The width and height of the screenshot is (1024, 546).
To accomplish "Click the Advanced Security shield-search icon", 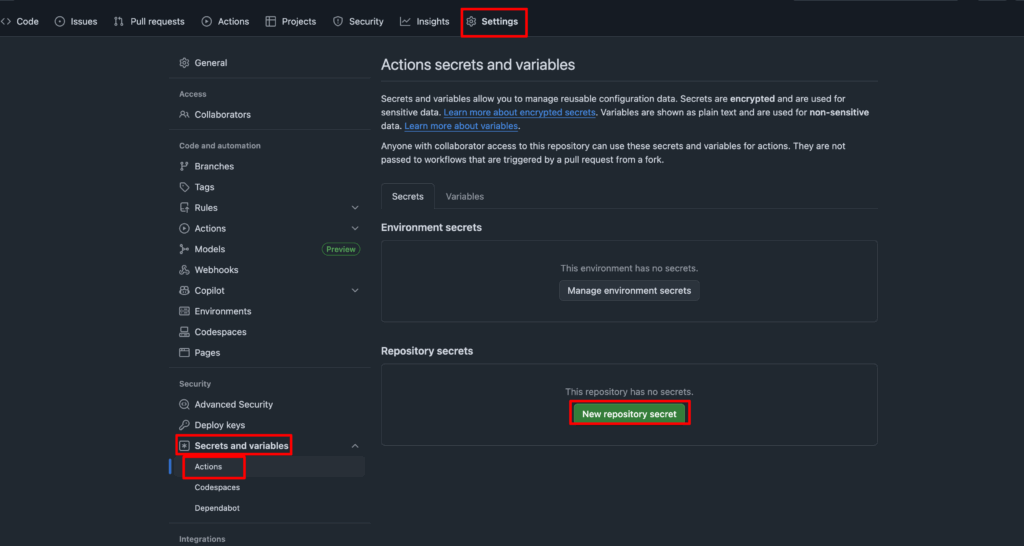I will coord(184,405).
